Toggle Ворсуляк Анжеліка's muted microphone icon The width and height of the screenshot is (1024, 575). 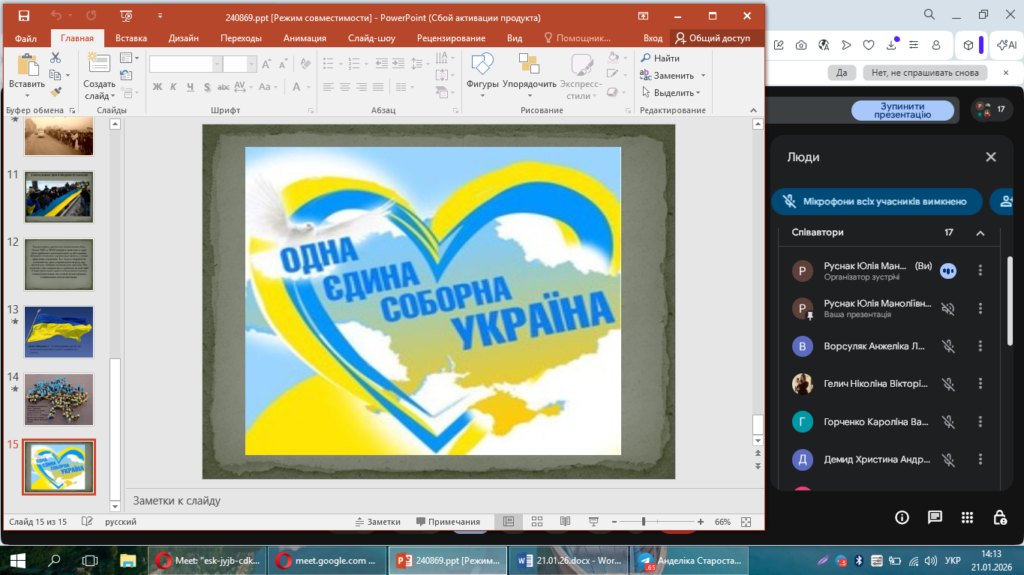click(948, 346)
